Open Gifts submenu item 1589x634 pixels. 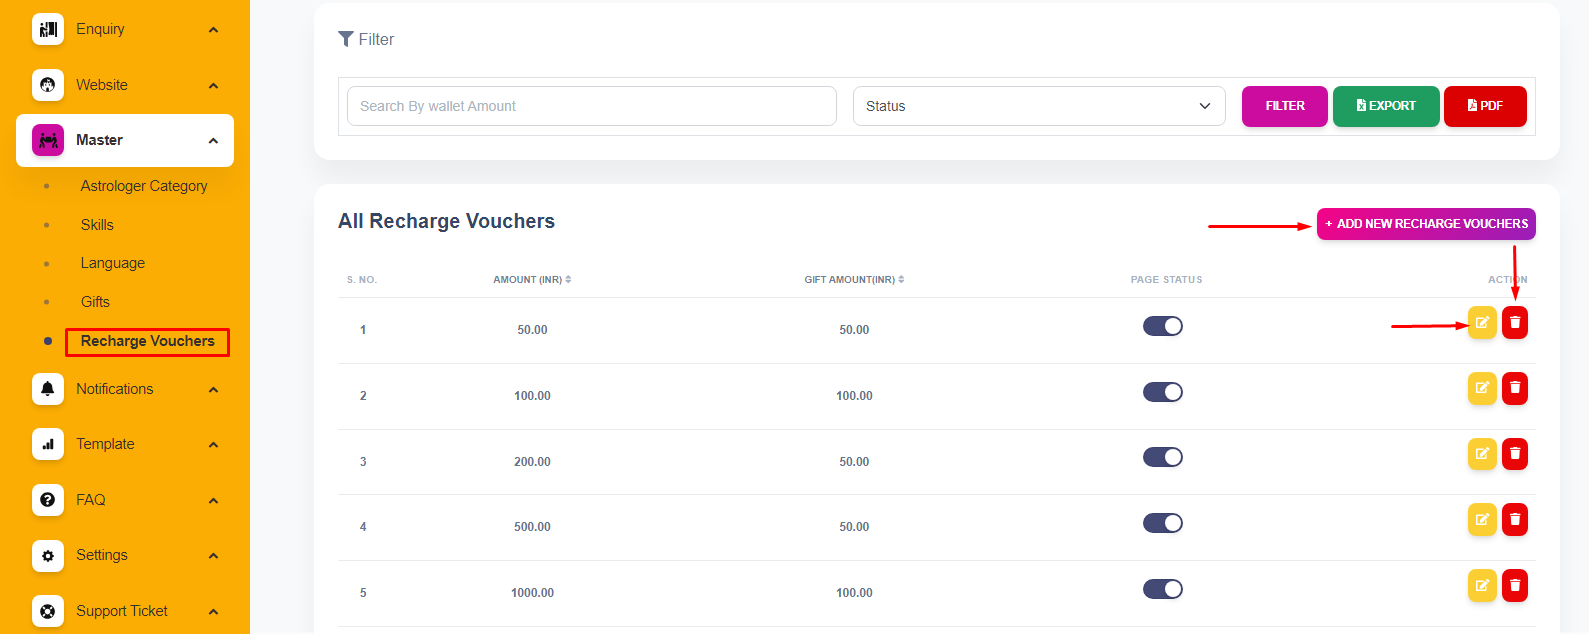[x=95, y=302]
